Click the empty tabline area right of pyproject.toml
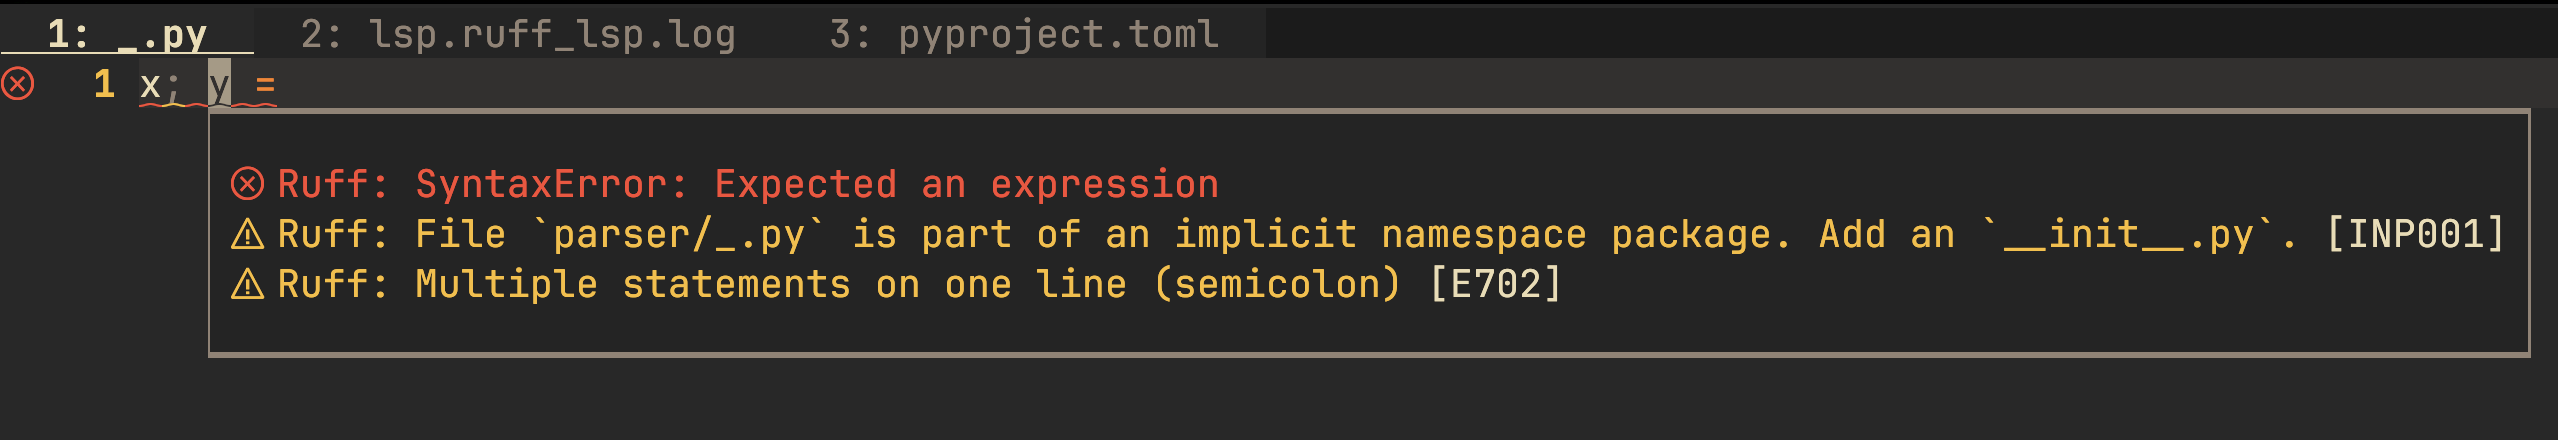This screenshot has width=2558, height=440. click(1910, 33)
